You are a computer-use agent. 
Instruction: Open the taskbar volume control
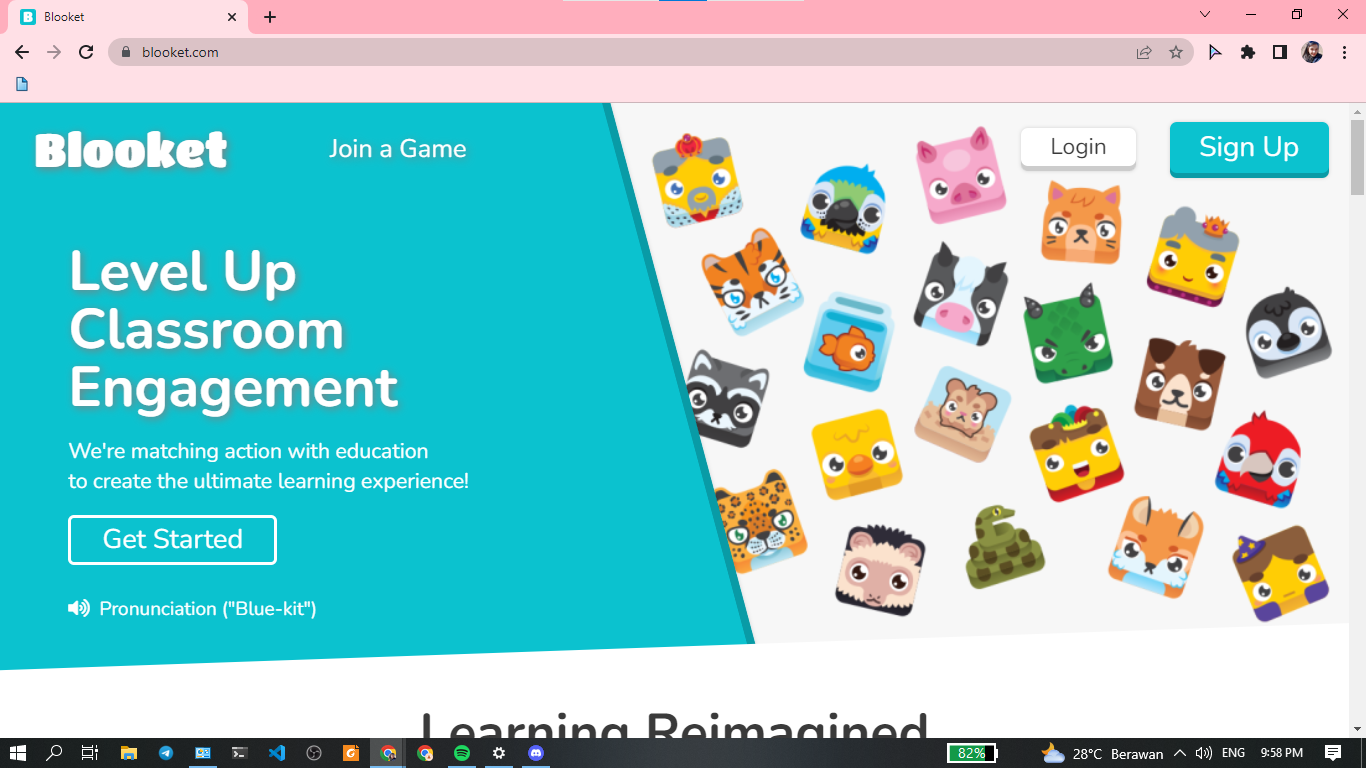1204,753
